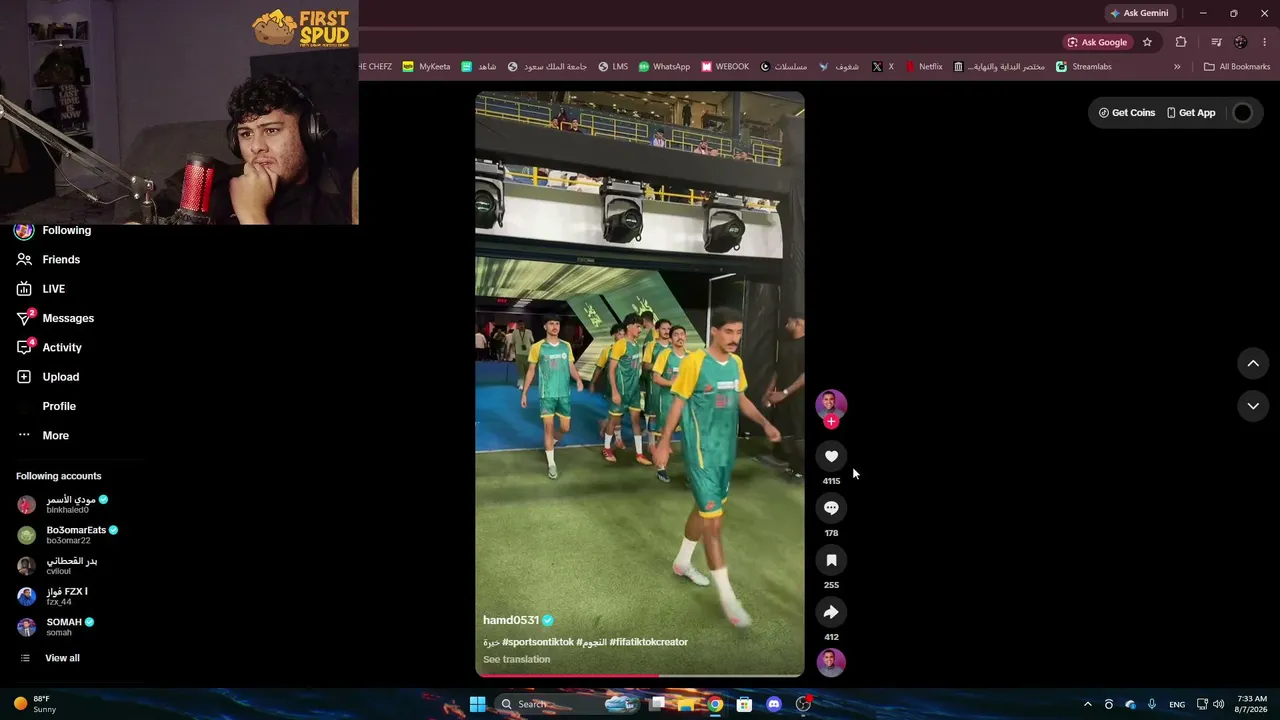Open the All Bookmarks folder
The image size is (1280, 720).
click(x=1237, y=67)
